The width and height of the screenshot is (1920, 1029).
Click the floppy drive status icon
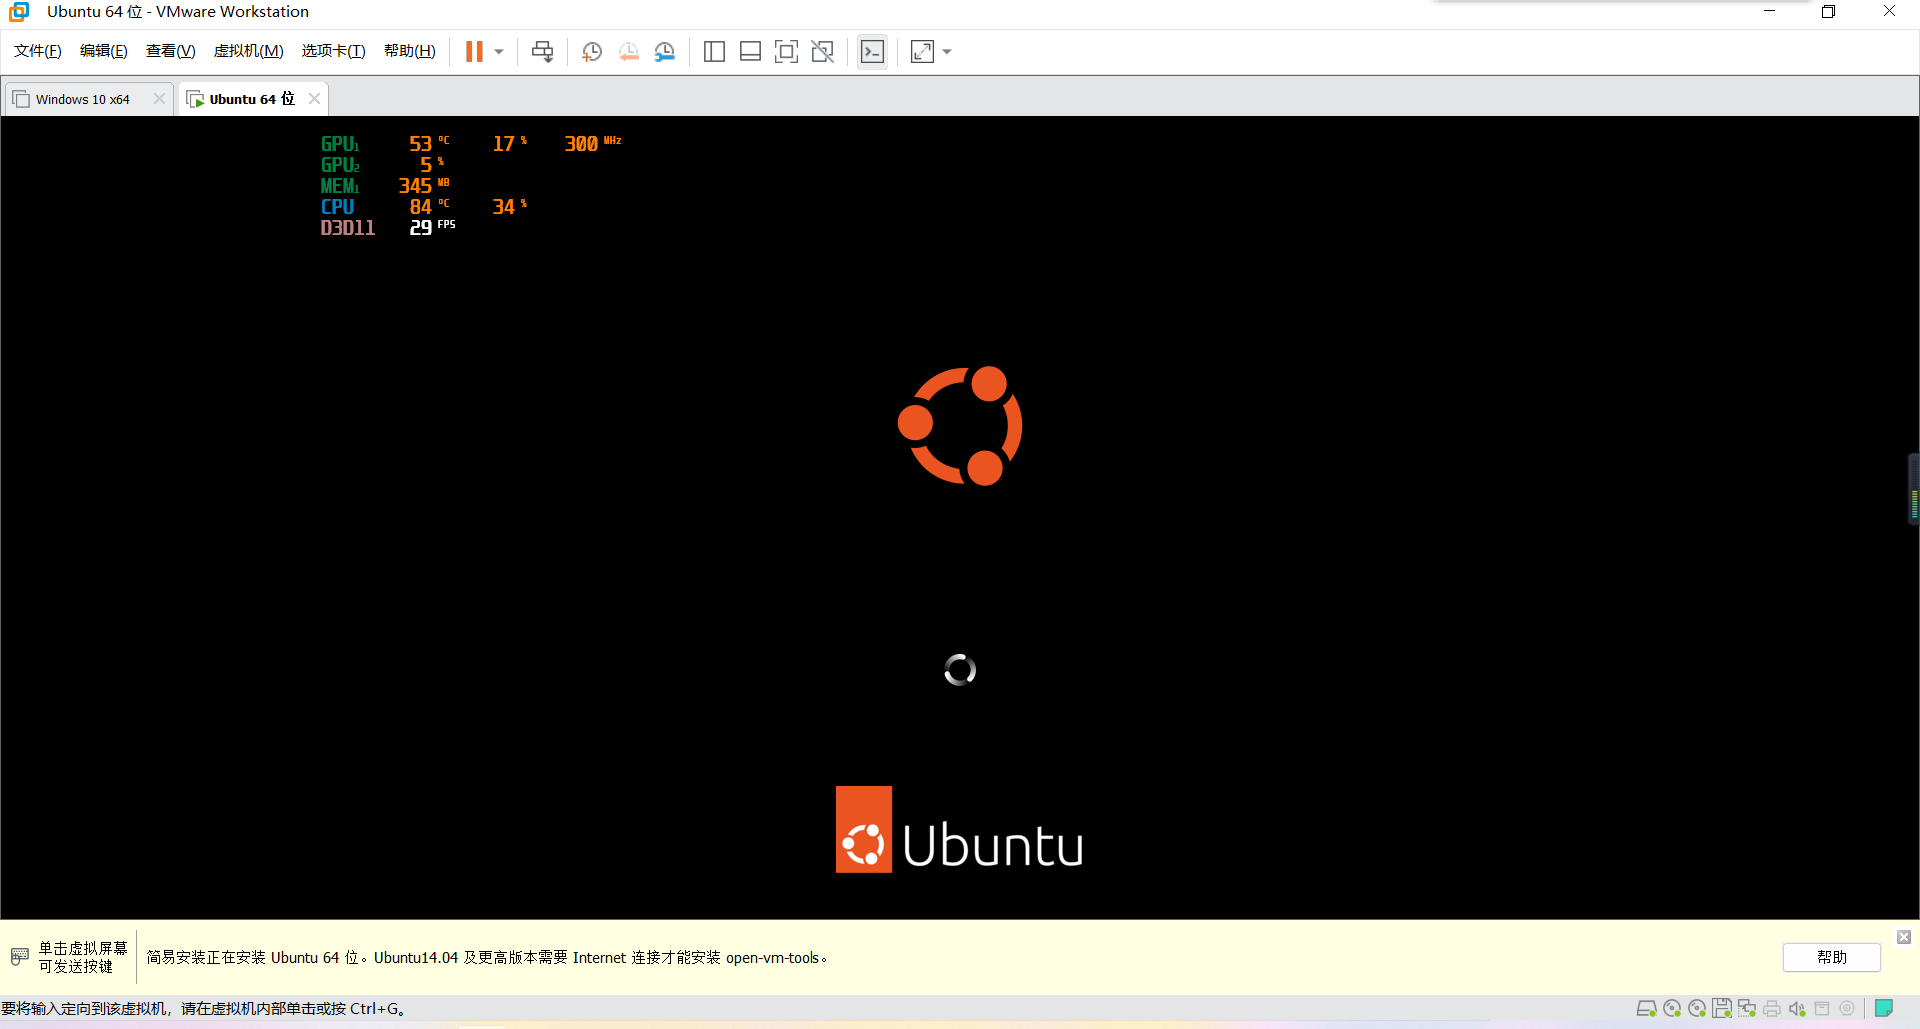pyautogui.click(x=1722, y=1008)
